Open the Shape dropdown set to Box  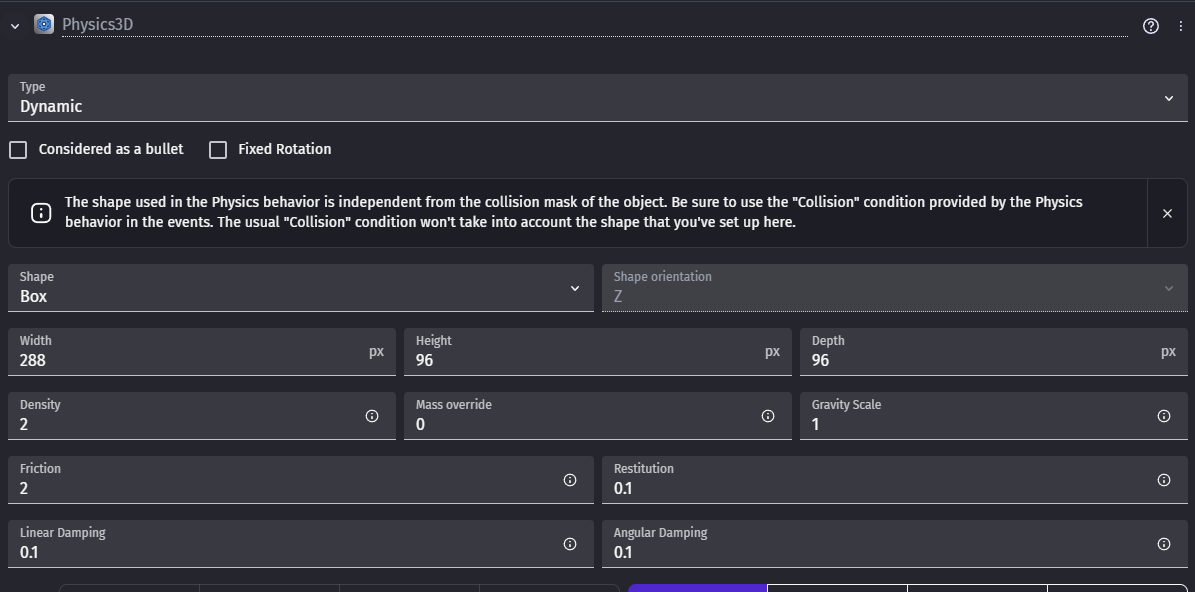[x=300, y=288]
